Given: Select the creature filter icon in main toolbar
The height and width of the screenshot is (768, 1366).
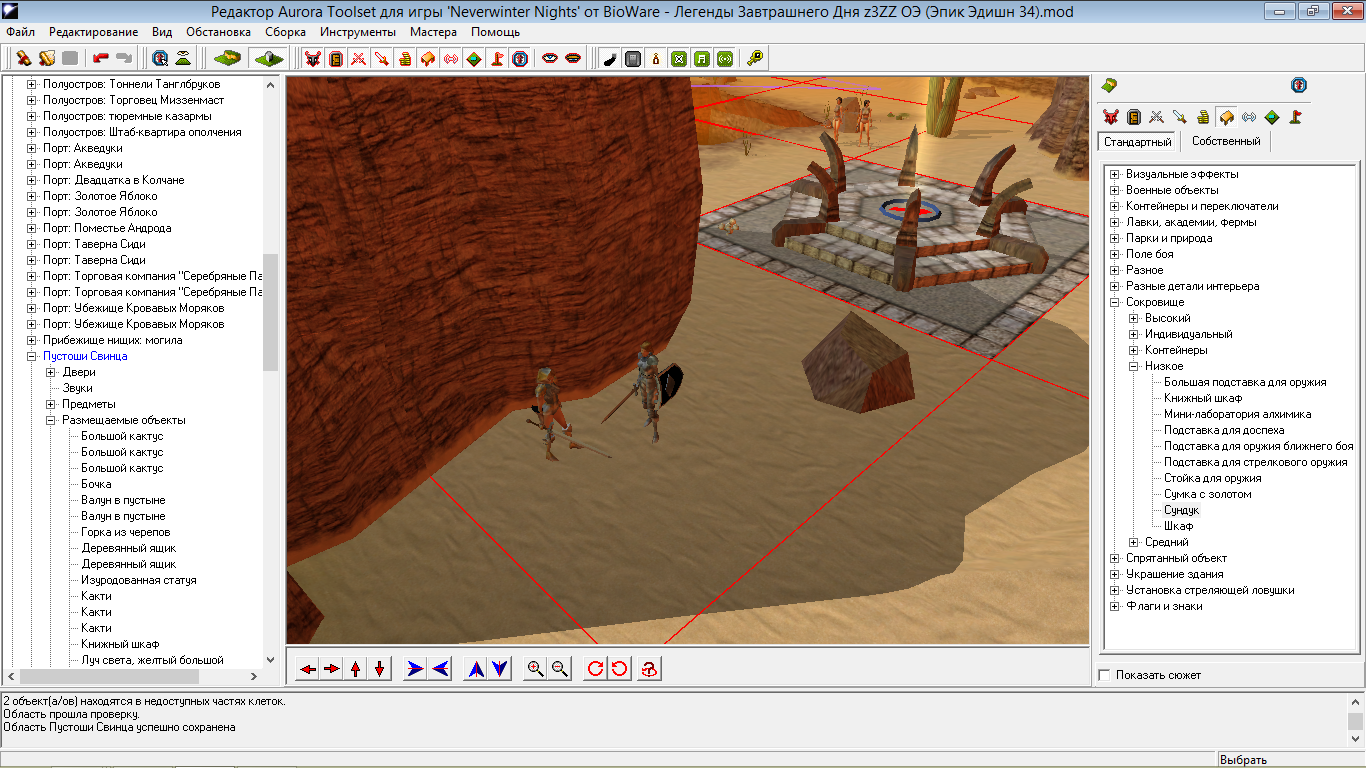Looking at the screenshot, I should [314, 59].
